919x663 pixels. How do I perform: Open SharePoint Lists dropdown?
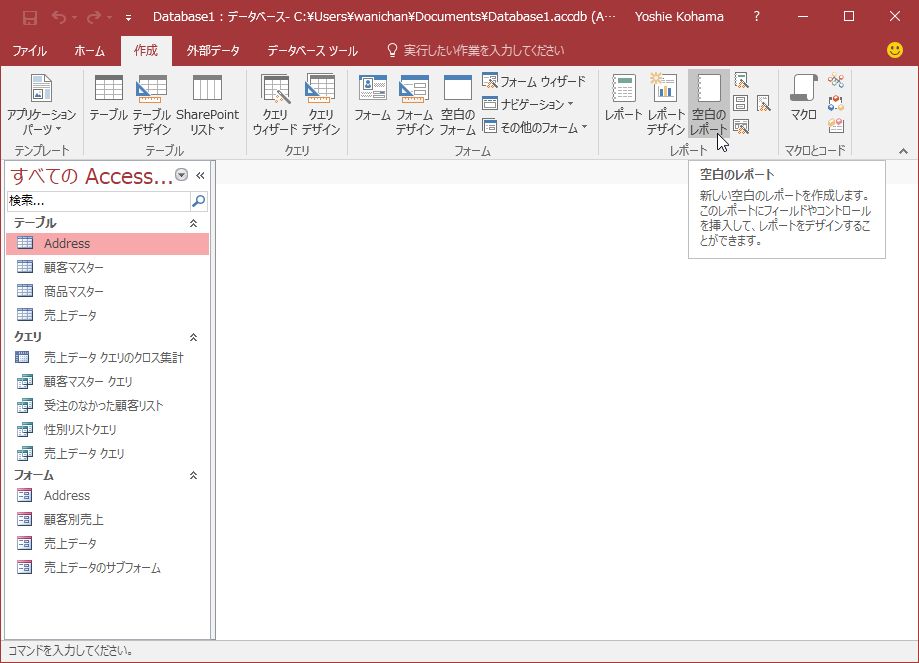click(x=207, y=105)
